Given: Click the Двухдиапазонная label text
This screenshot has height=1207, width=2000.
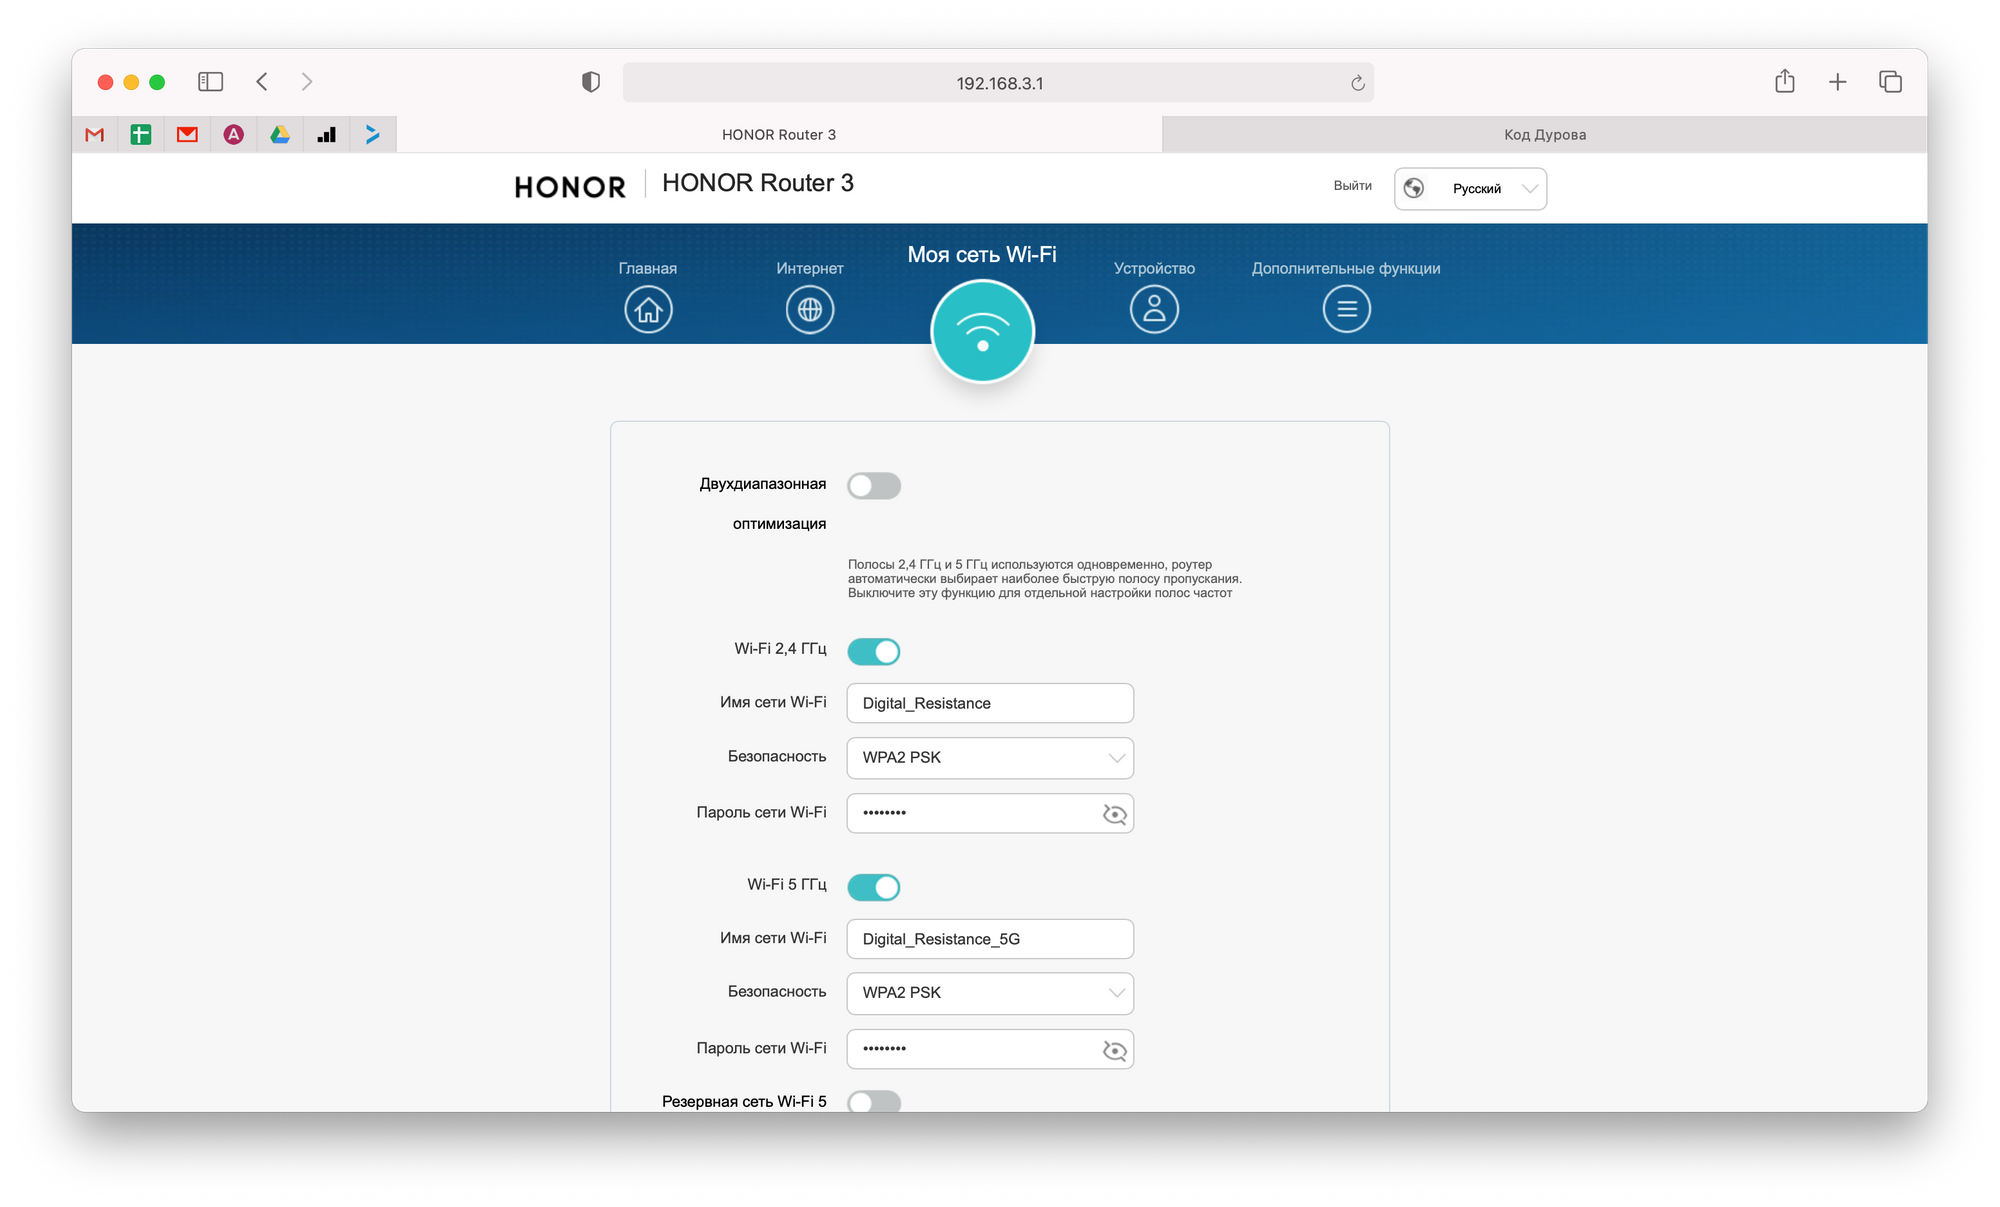Looking at the screenshot, I should tap(763, 484).
